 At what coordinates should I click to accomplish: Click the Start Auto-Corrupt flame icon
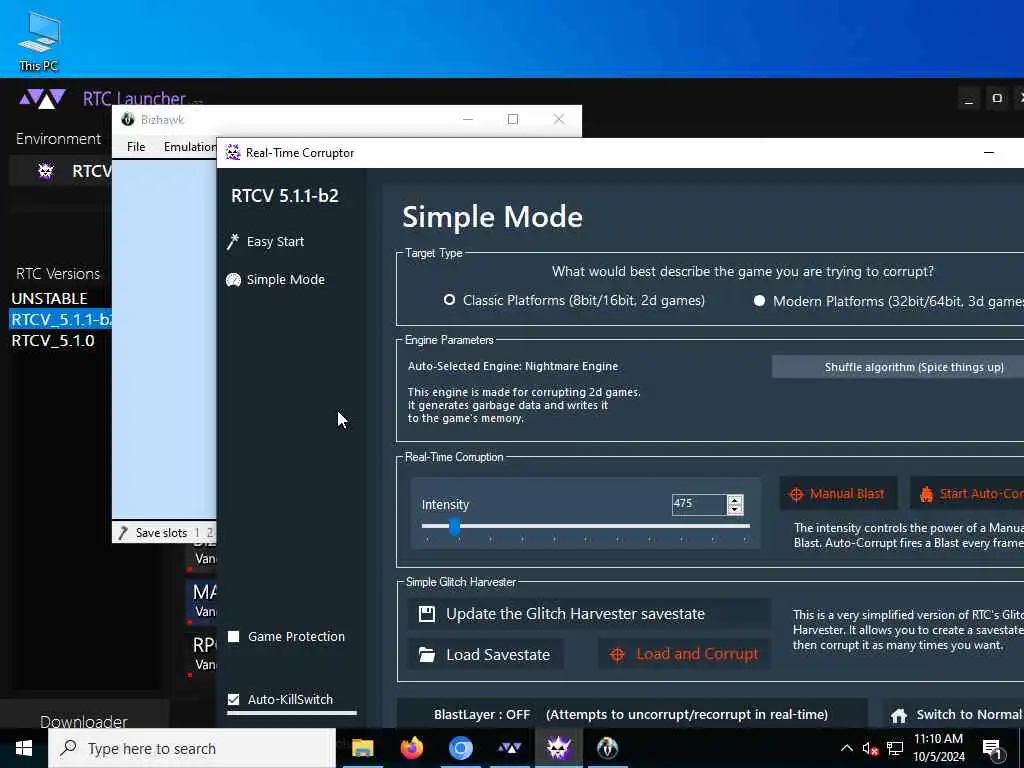point(926,494)
